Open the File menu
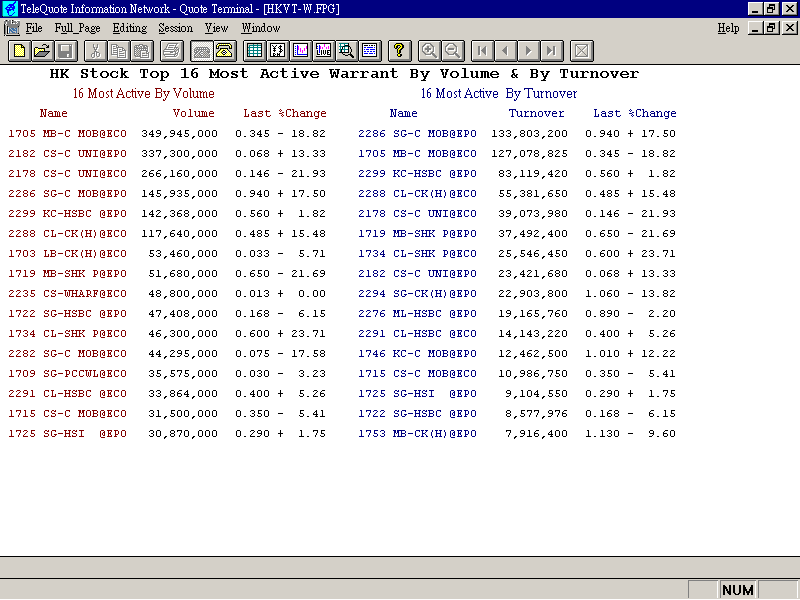 [34, 28]
